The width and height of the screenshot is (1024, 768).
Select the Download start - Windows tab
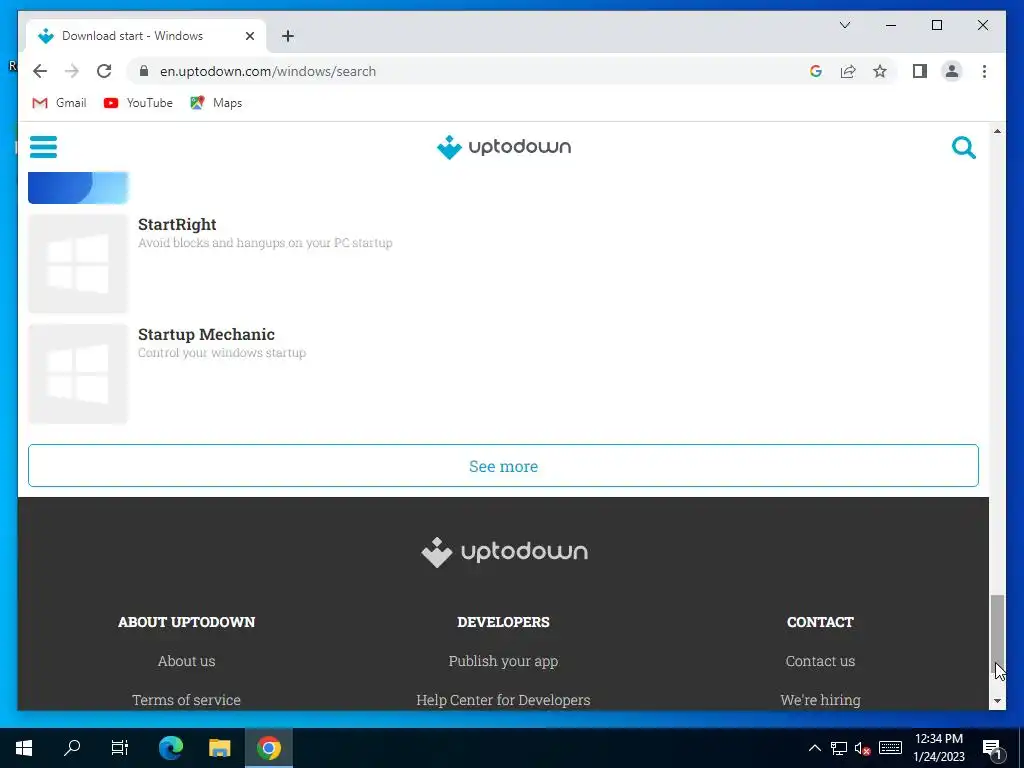pyautogui.click(x=146, y=36)
